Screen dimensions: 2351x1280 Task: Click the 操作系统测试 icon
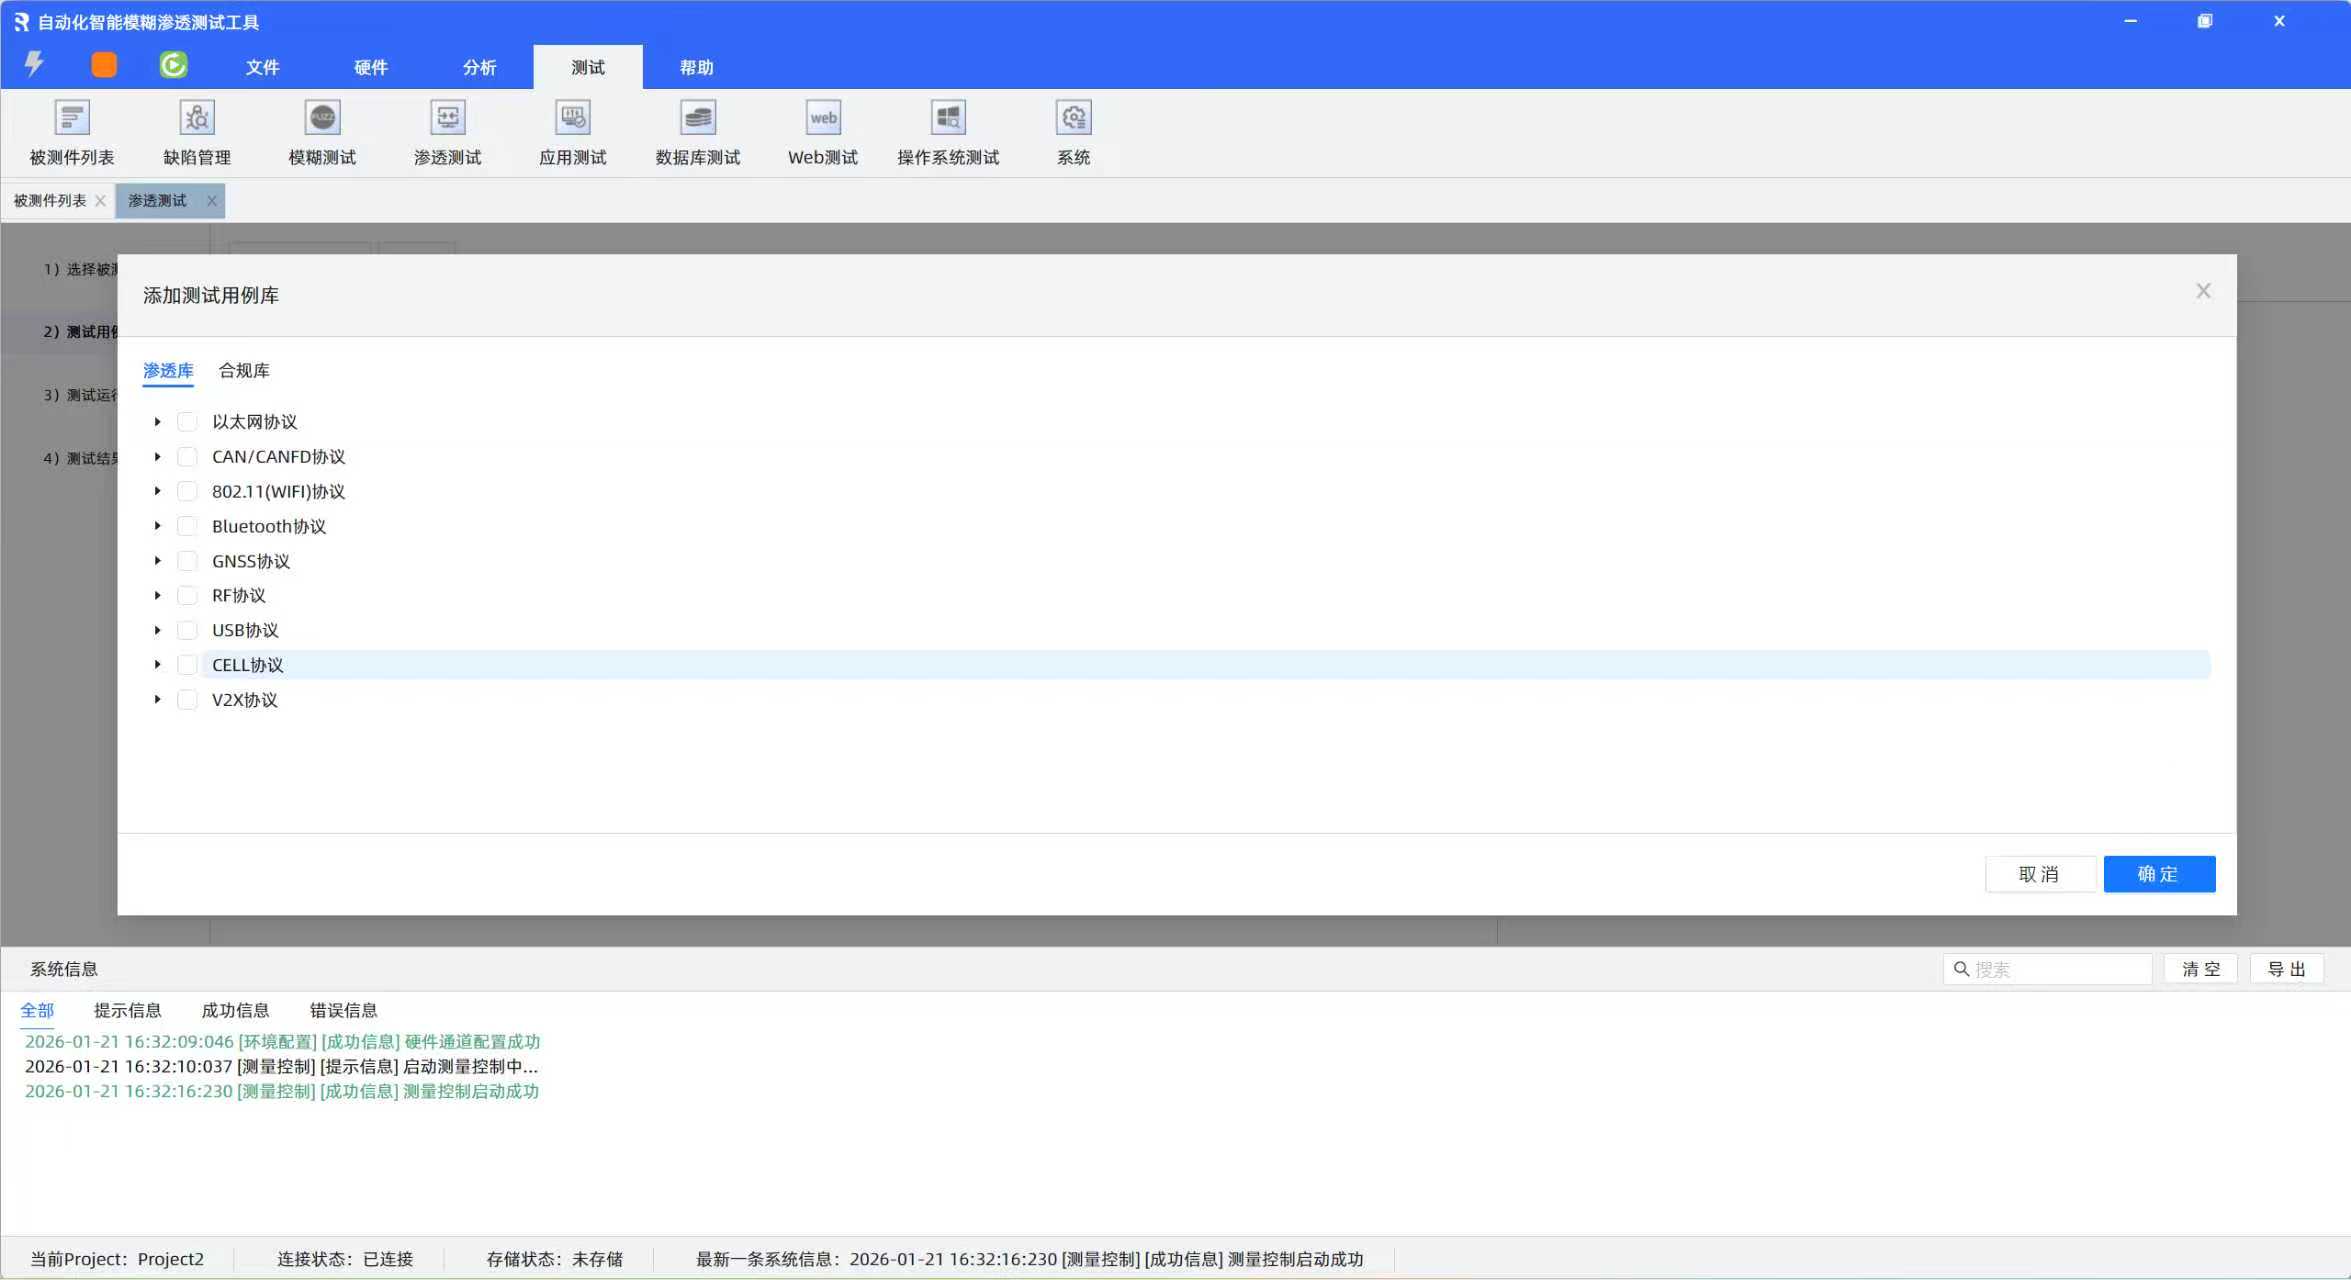click(x=948, y=118)
